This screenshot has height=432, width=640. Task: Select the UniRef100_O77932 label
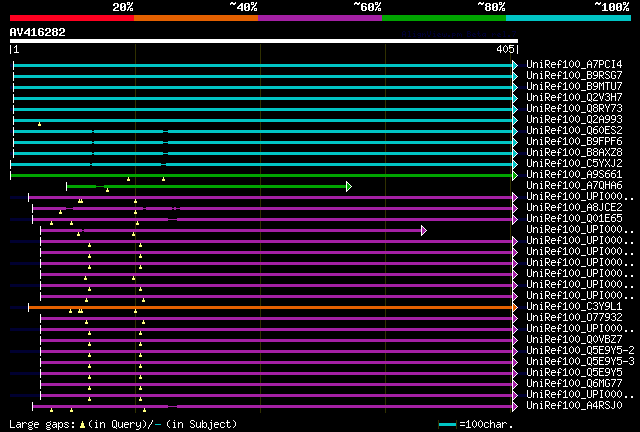click(x=574, y=318)
